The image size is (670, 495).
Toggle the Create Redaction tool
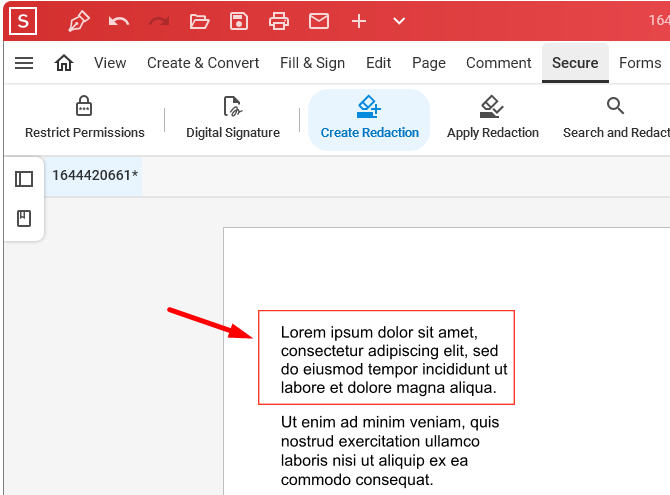point(369,120)
